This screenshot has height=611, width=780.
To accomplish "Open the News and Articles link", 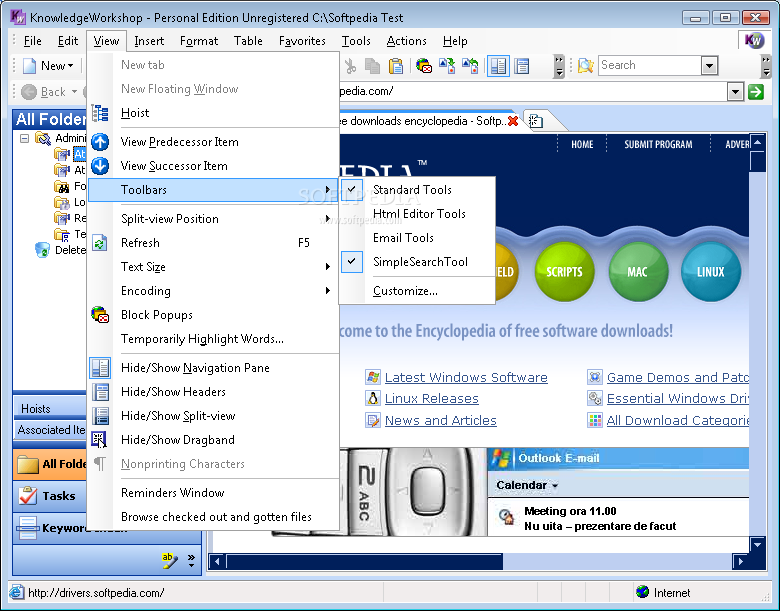I will [x=440, y=420].
